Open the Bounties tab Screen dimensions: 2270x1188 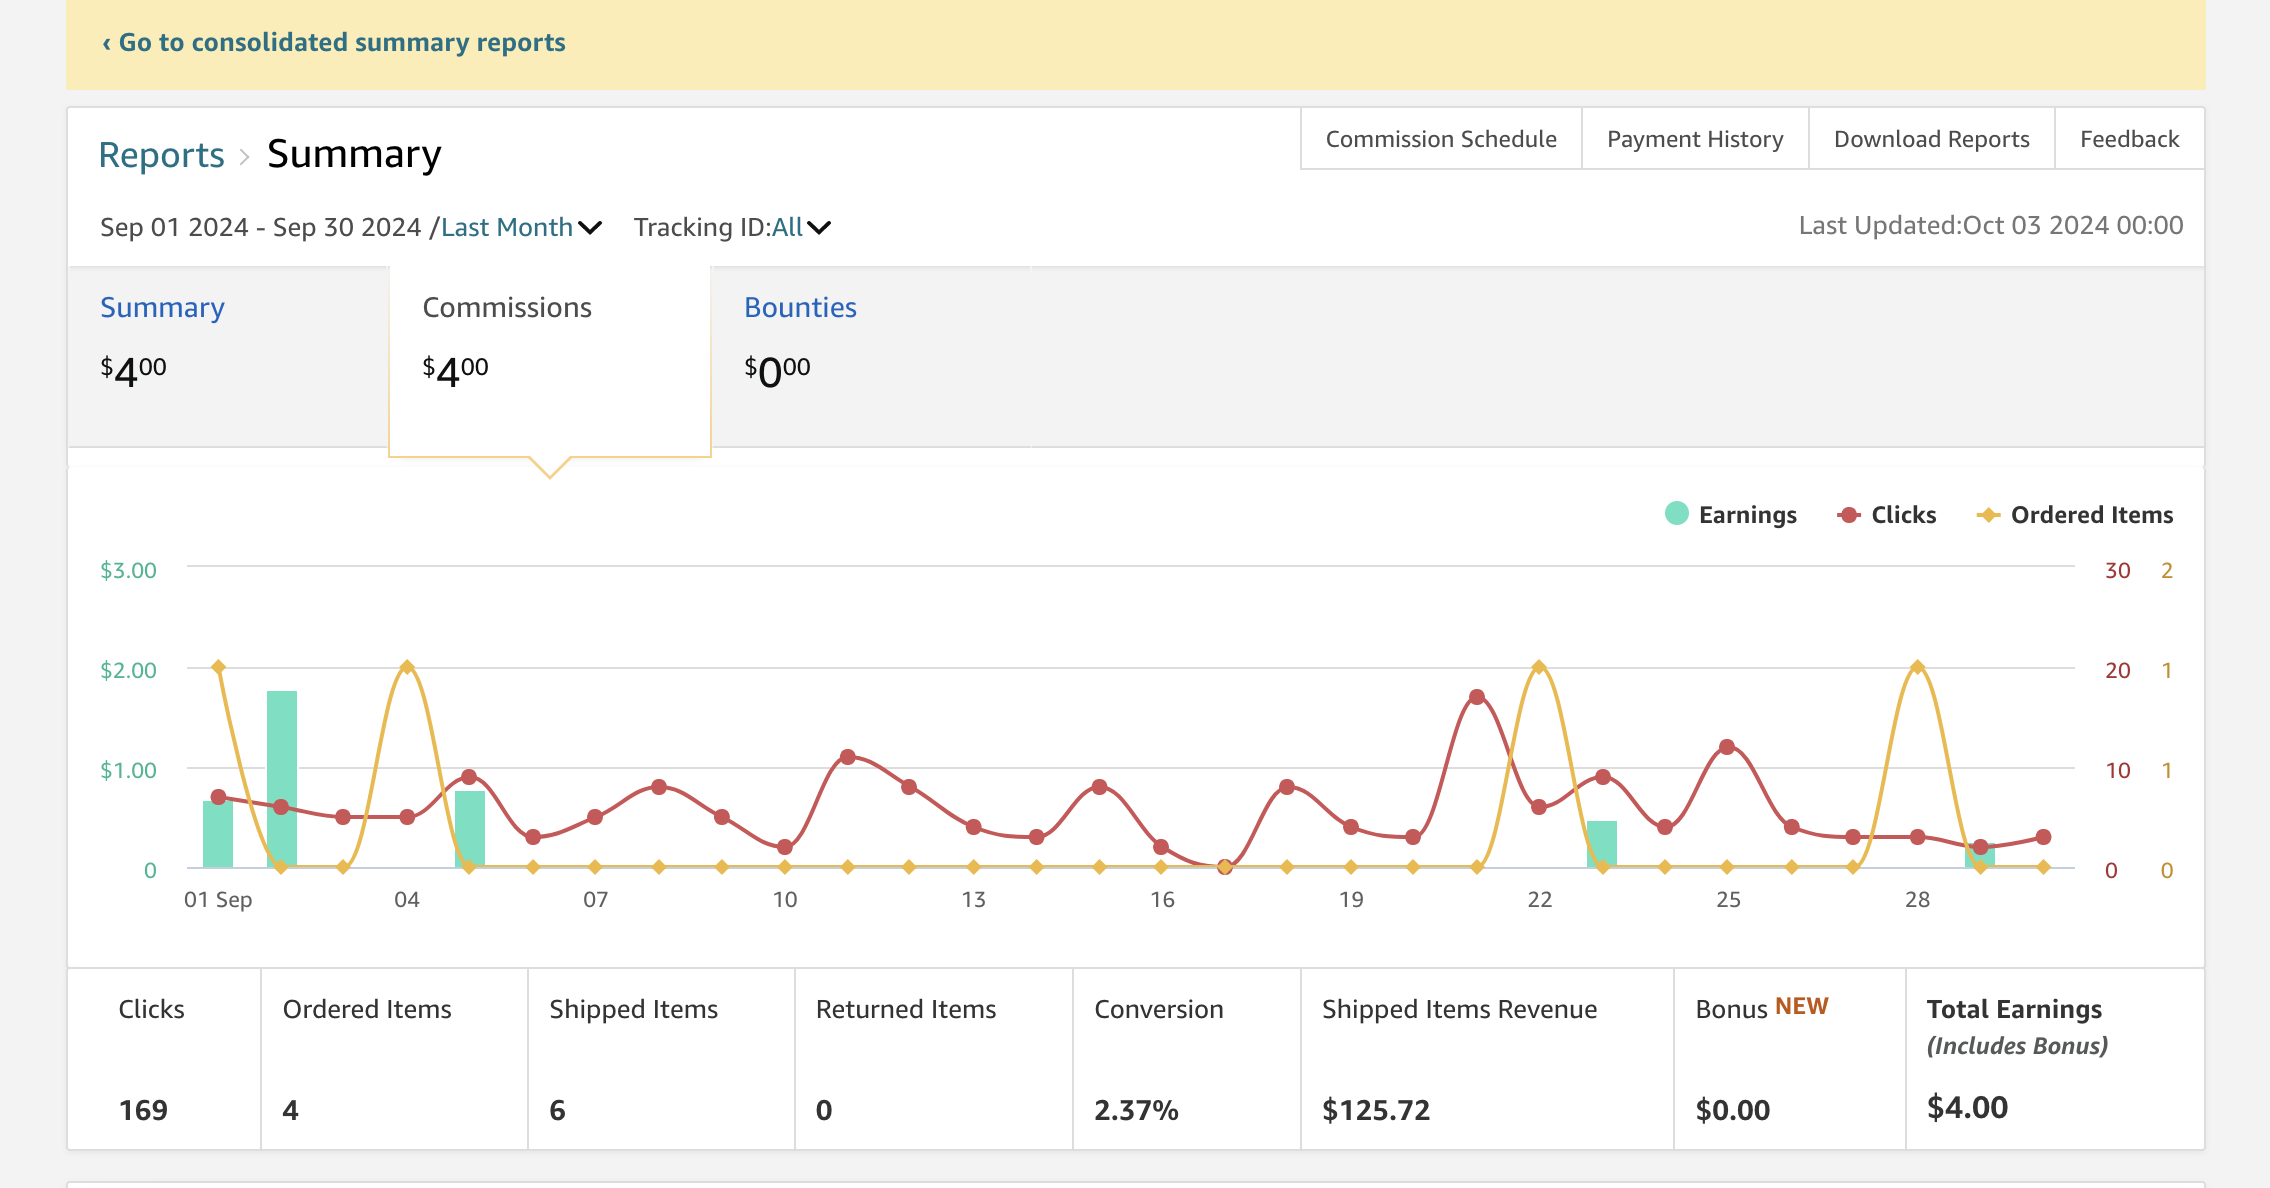(x=800, y=307)
